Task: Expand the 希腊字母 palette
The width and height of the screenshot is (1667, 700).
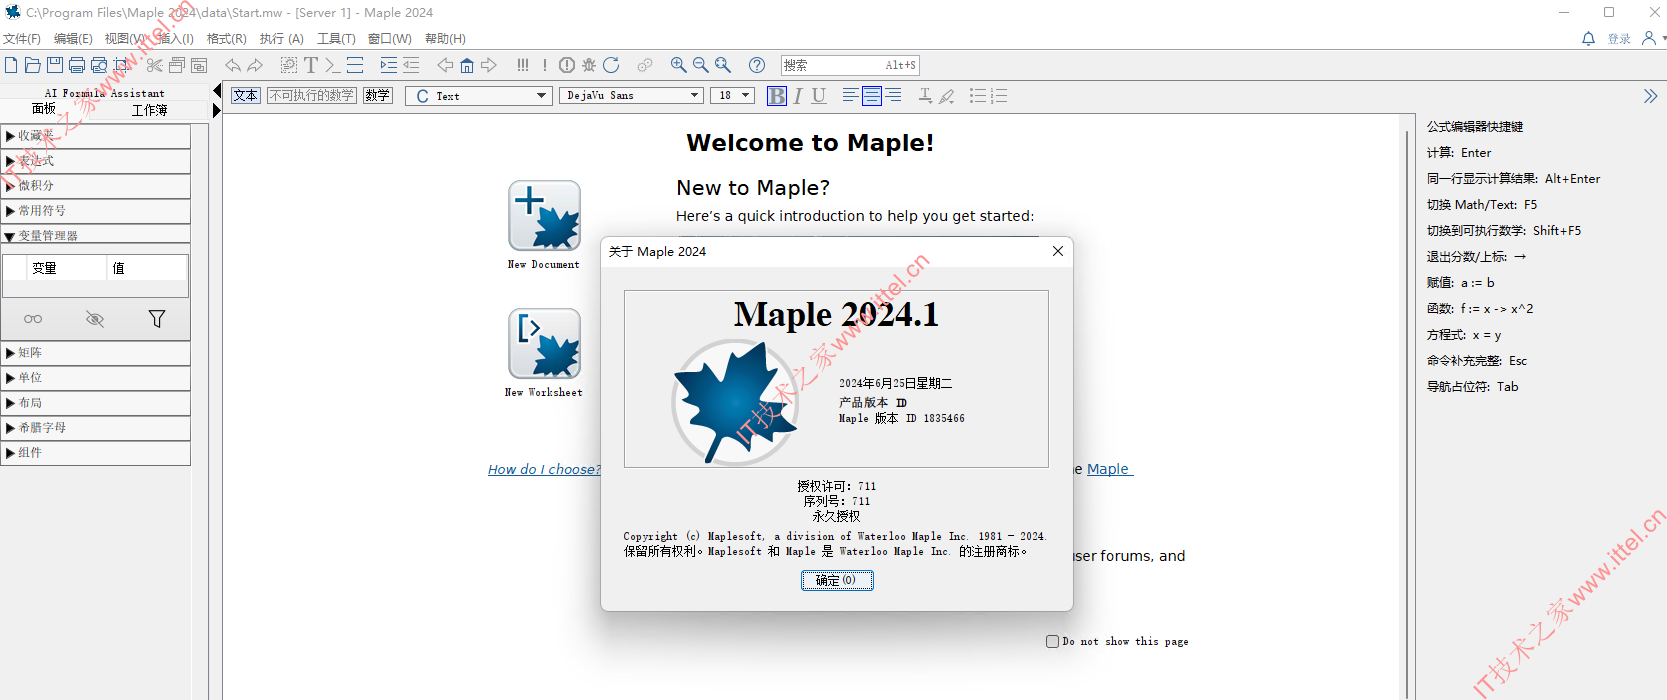Action: coord(95,428)
